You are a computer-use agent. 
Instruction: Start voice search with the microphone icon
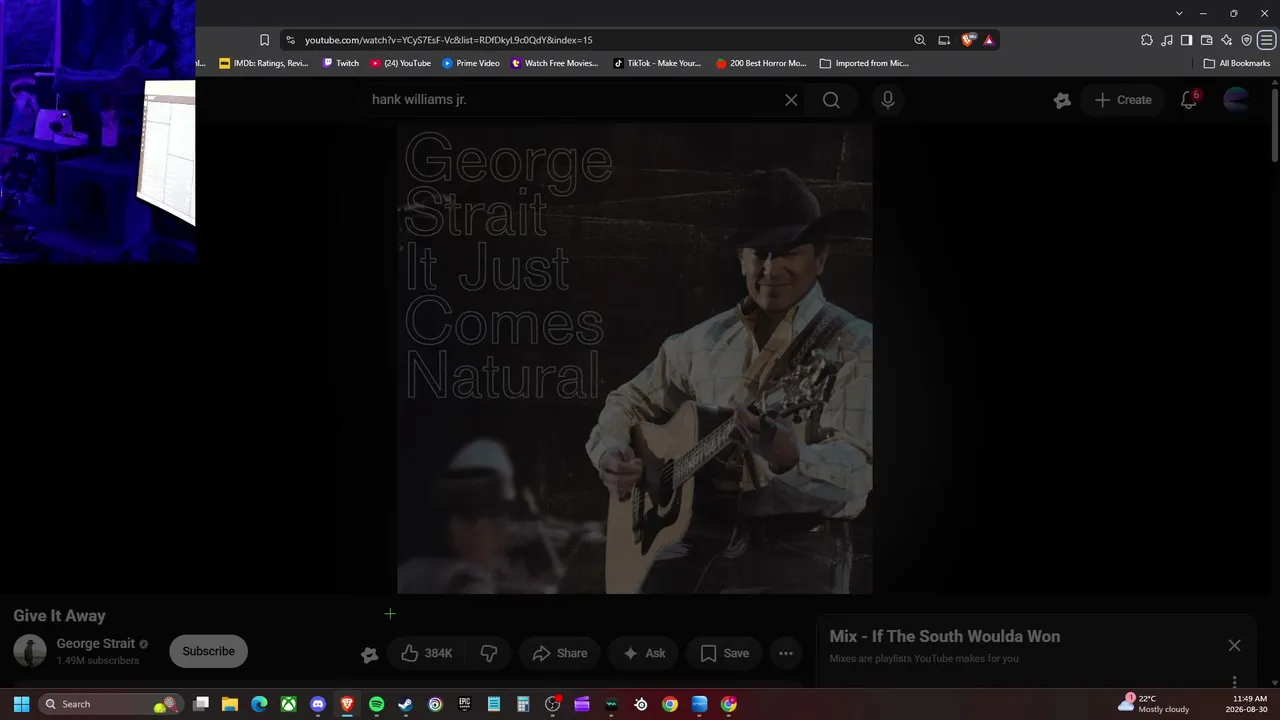coord(887,100)
